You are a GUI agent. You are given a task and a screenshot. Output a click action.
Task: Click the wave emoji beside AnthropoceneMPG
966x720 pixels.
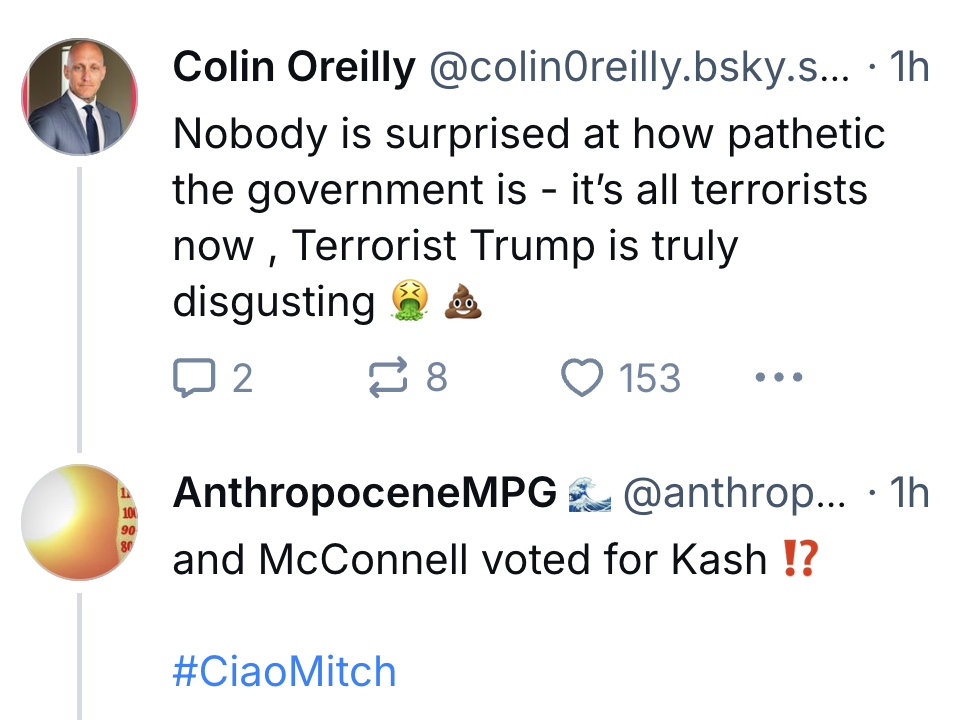point(588,492)
